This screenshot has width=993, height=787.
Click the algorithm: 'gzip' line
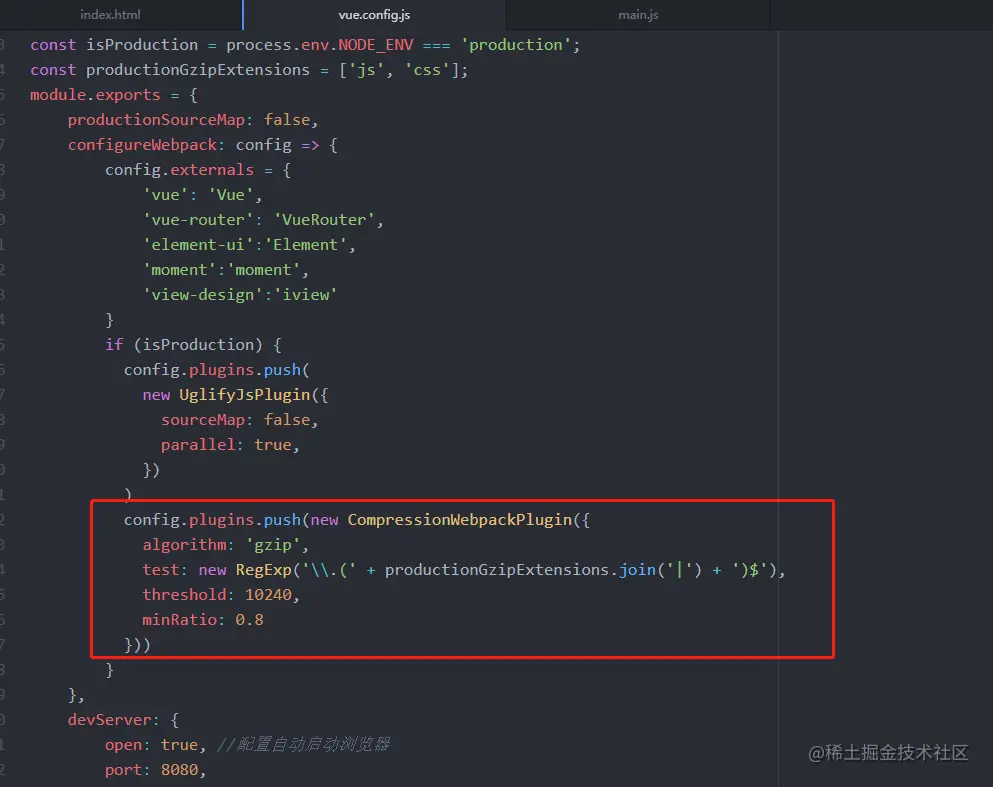[225, 545]
